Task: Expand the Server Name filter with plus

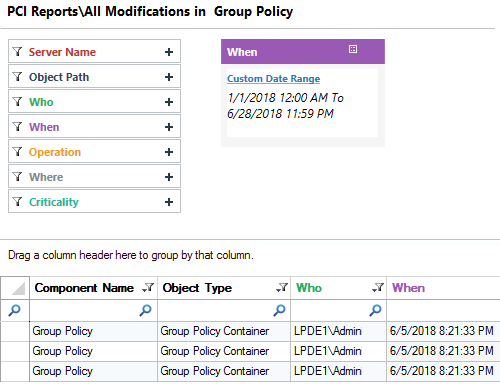Action: pyautogui.click(x=169, y=52)
